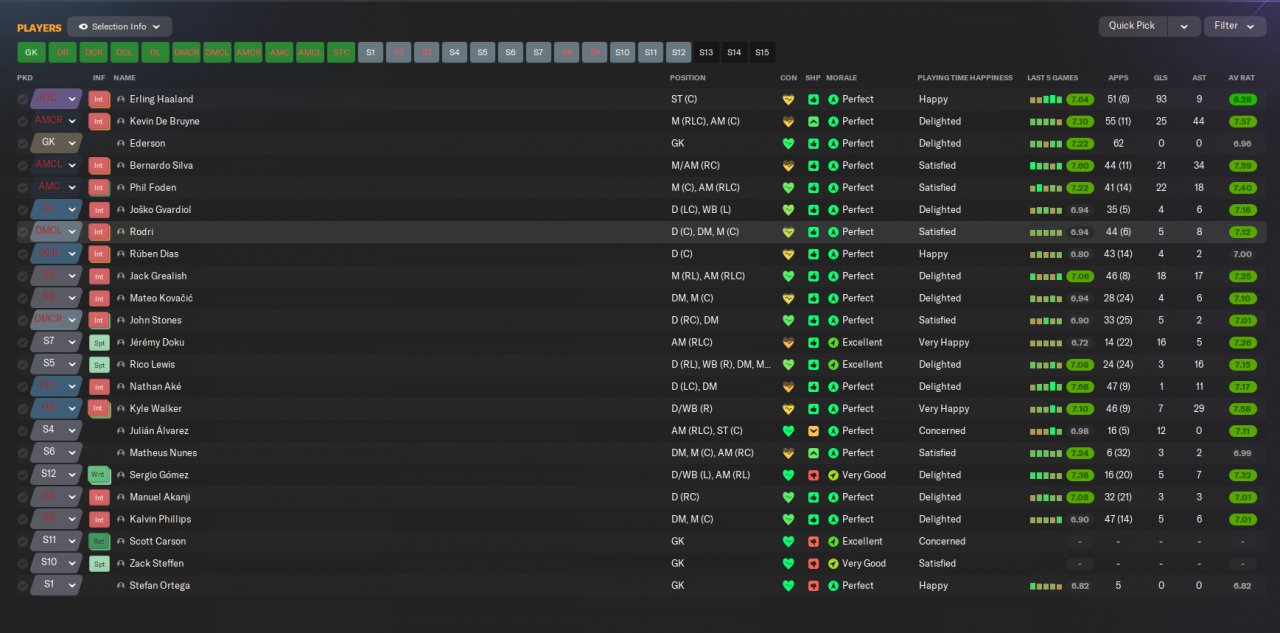
Task: Click the Excellent morale icon for Jérémy Doku
Action: click(833, 342)
